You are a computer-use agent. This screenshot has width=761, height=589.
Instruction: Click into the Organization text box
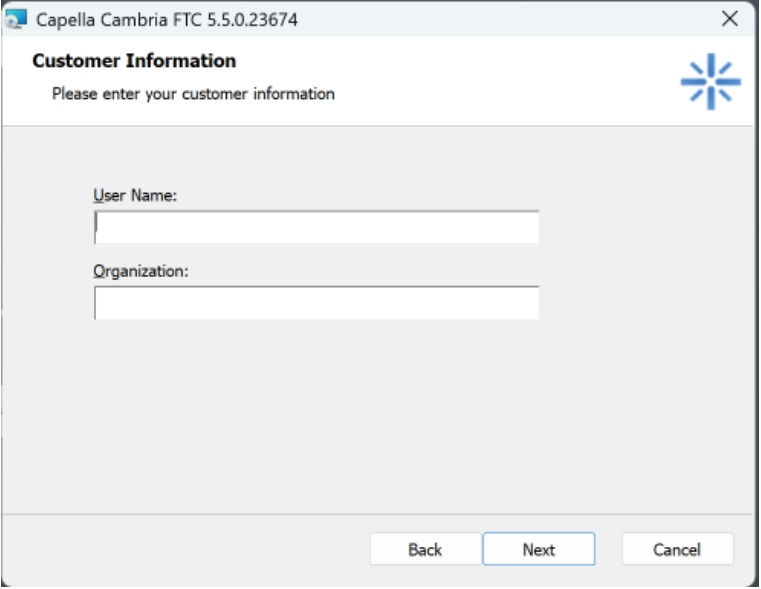(x=316, y=303)
